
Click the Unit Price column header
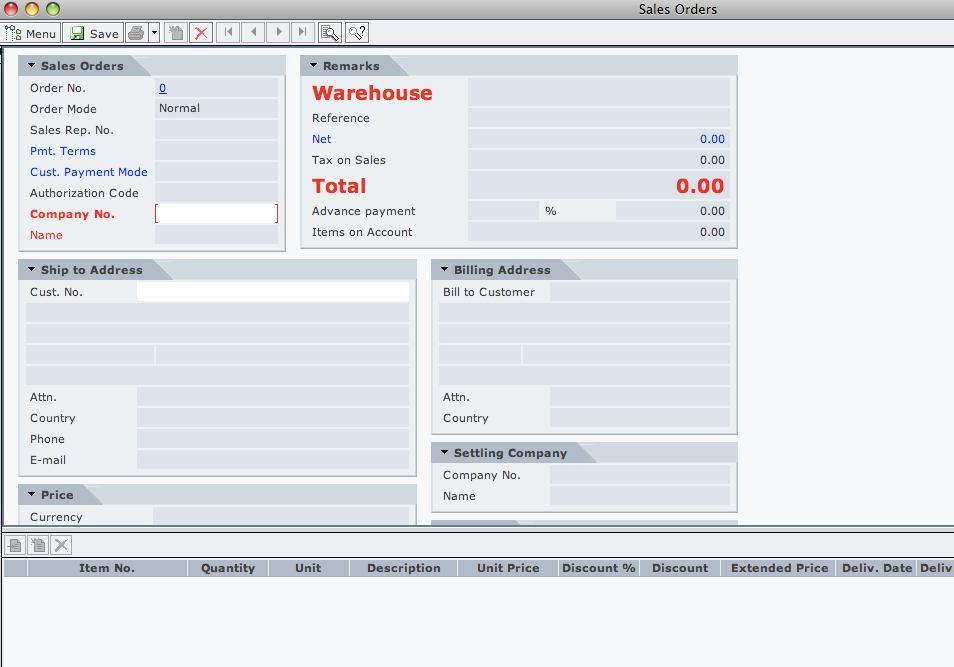coord(508,568)
